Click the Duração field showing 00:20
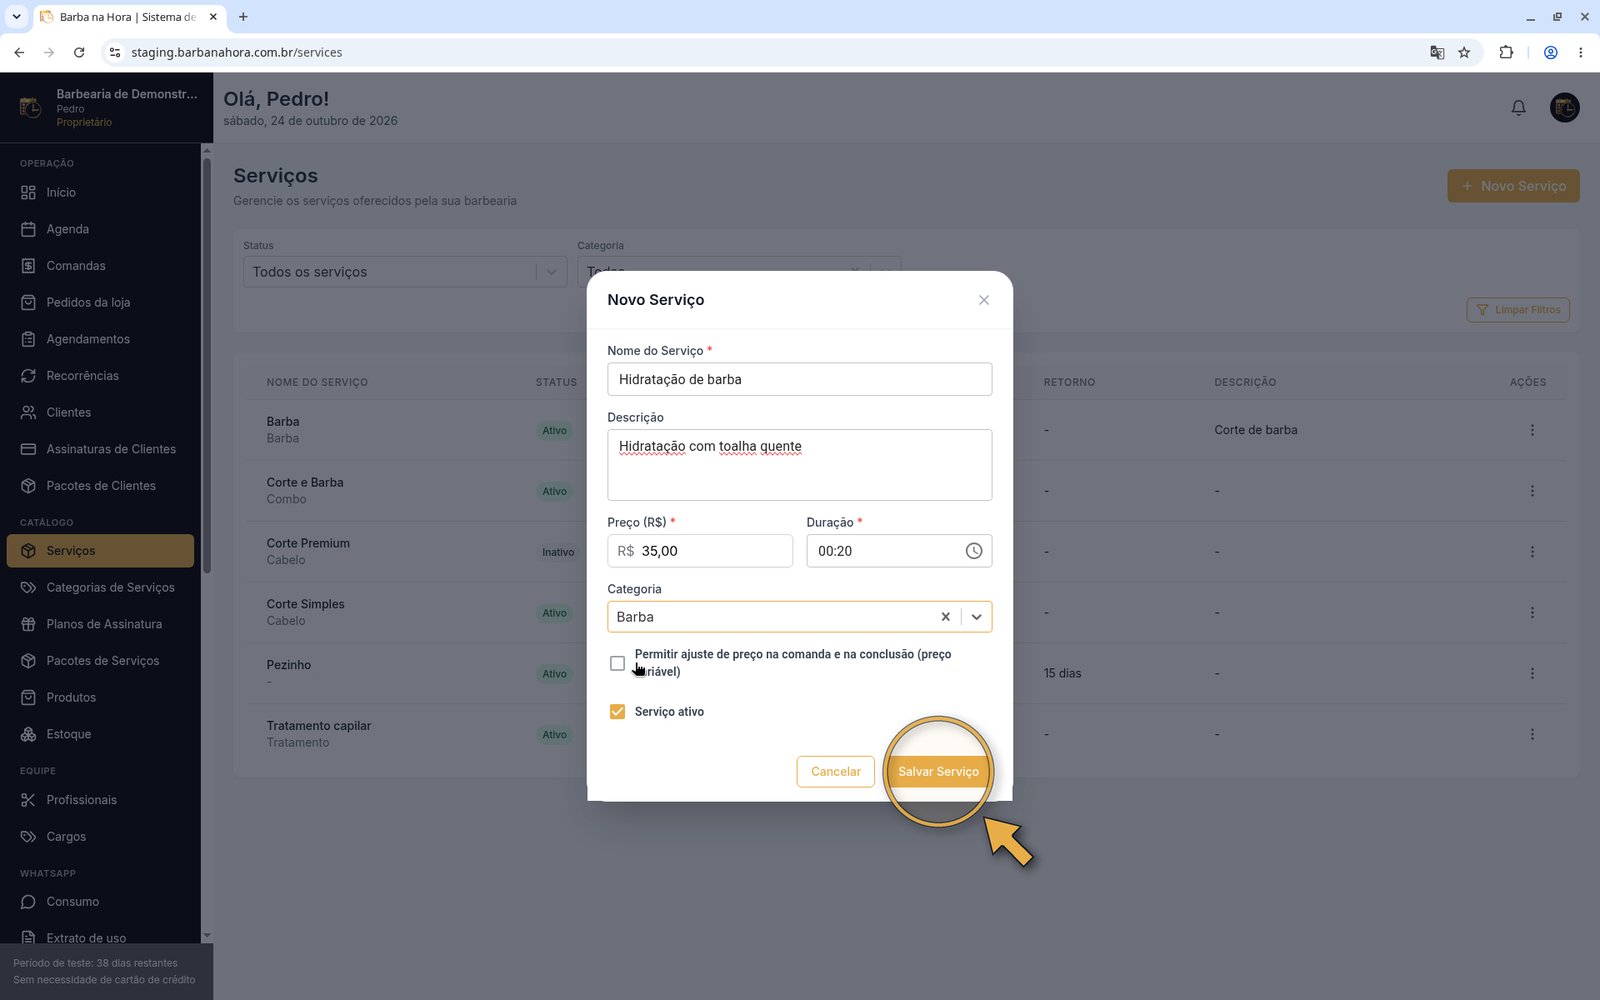1600x1000 pixels. click(899, 551)
